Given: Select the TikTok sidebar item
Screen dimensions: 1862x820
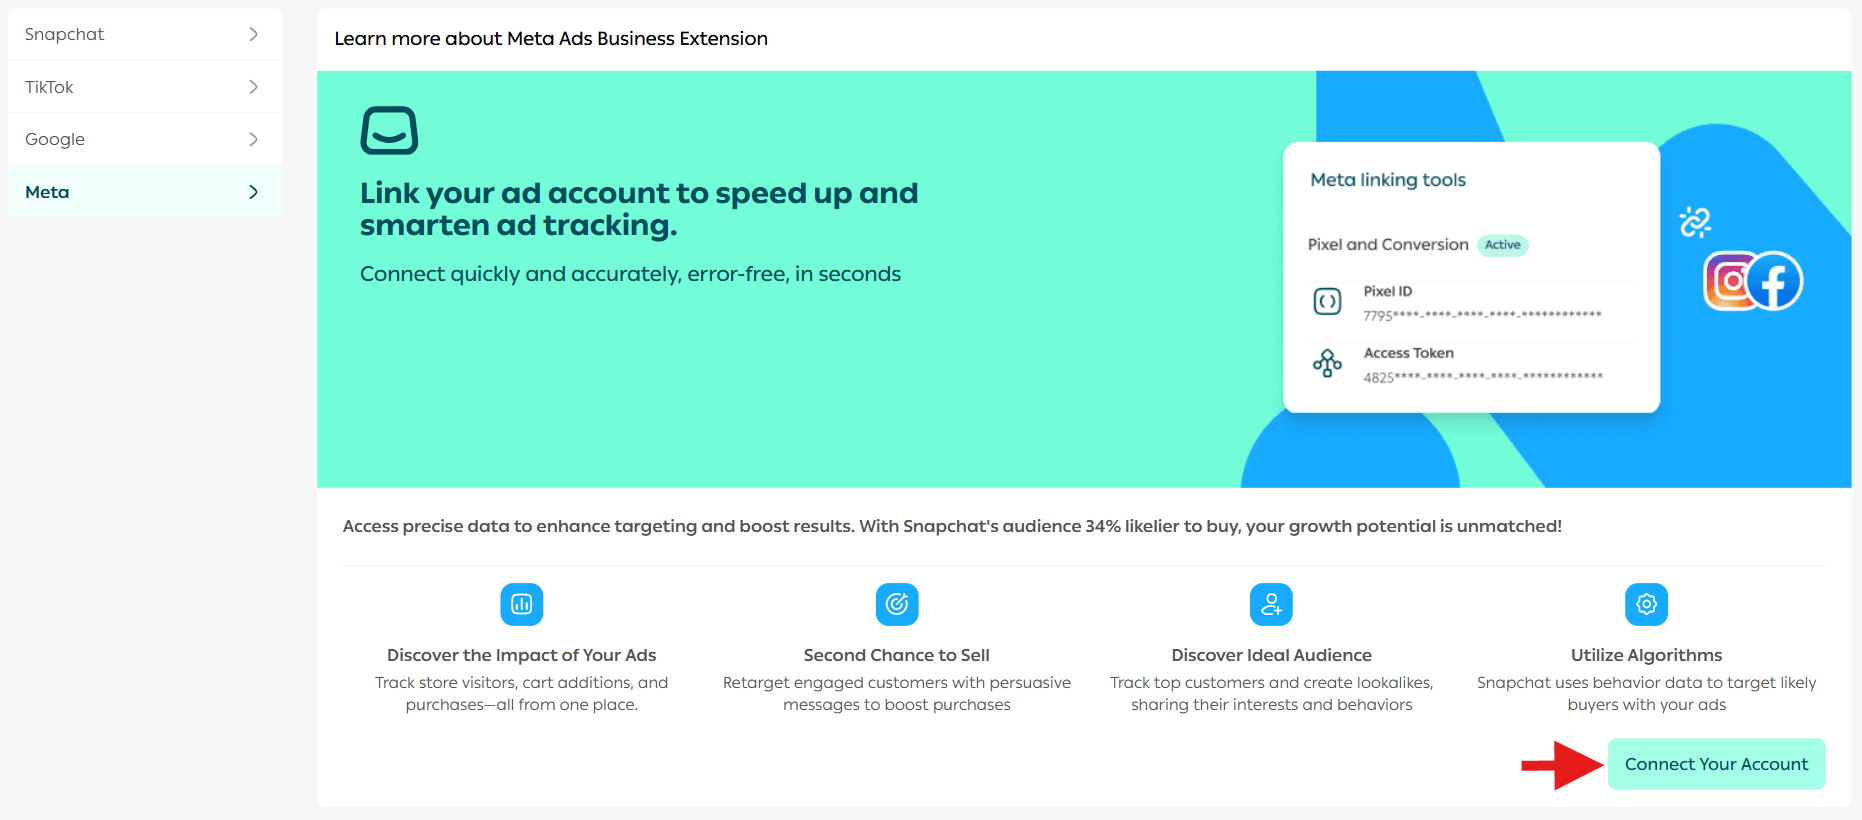Looking at the screenshot, I should tap(50, 87).
